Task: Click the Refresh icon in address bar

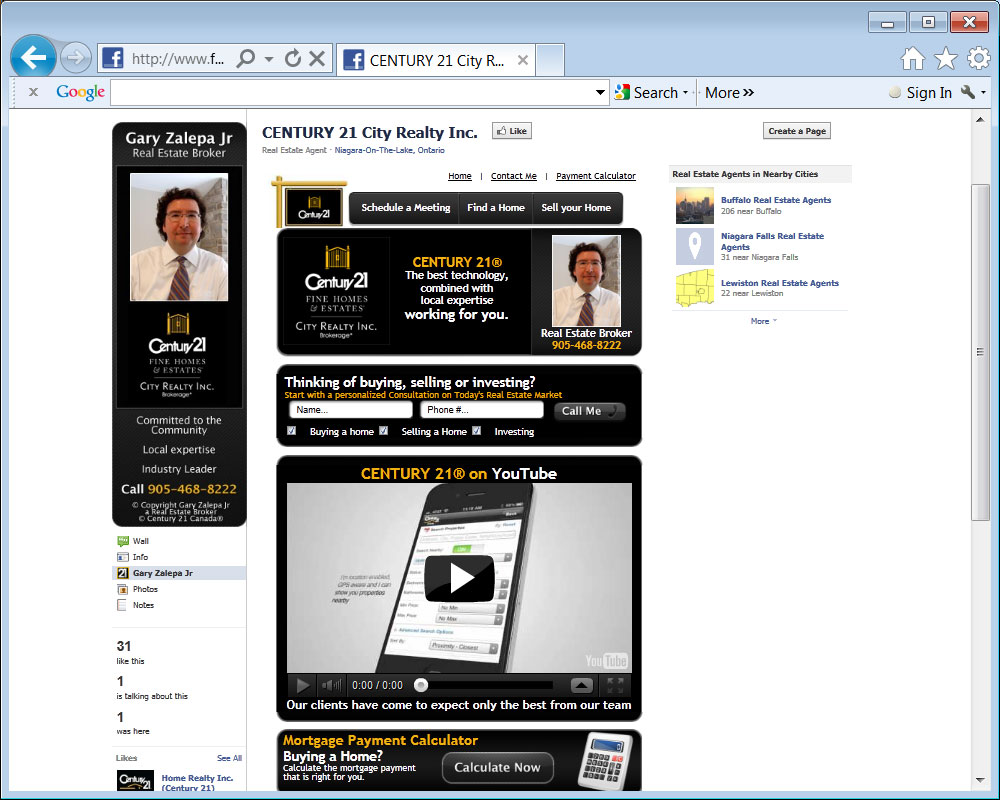Action: (x=293, y=59)
